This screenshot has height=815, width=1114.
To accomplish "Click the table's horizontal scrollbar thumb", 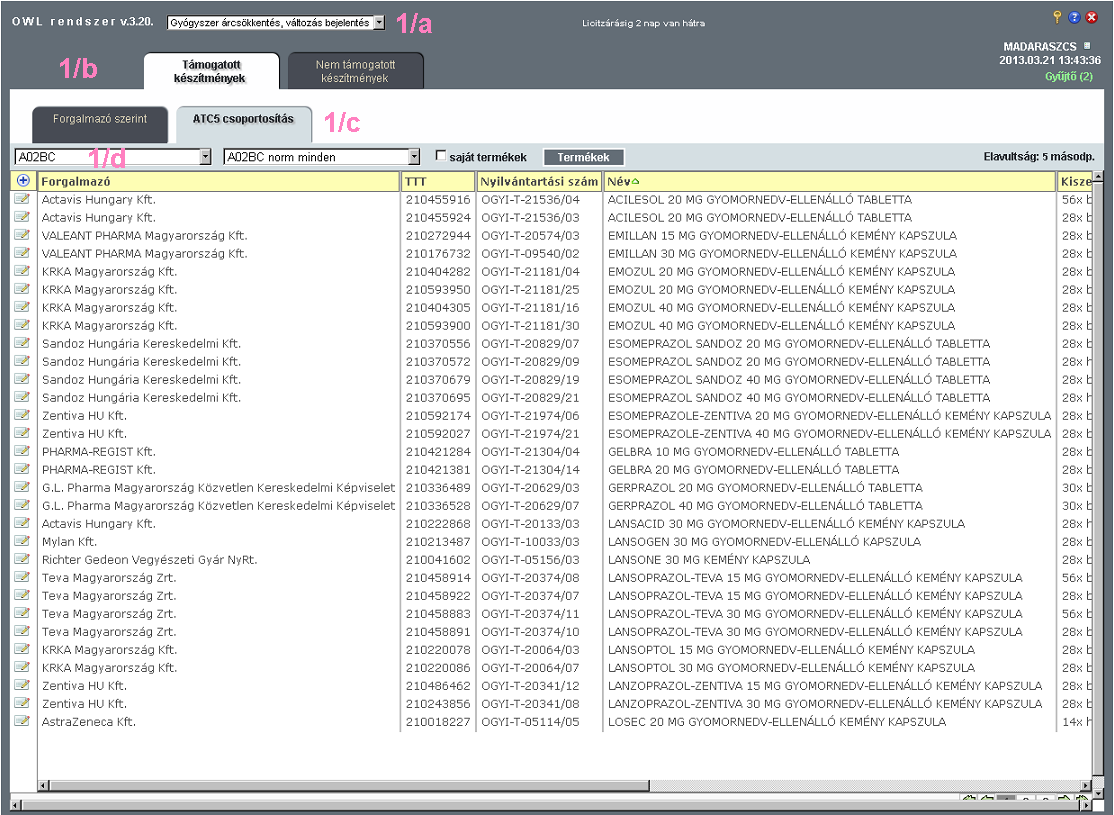I will coord(349,785).
